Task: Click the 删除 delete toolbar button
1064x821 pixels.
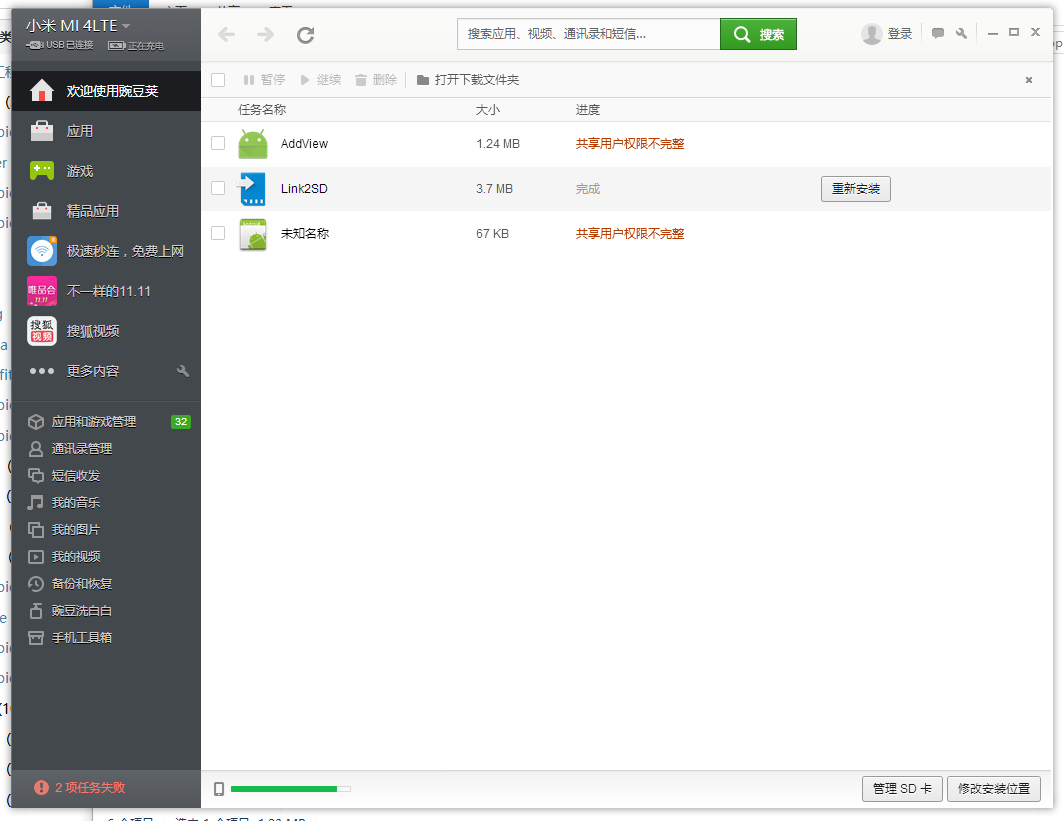Action: click(x=376, y=80)
